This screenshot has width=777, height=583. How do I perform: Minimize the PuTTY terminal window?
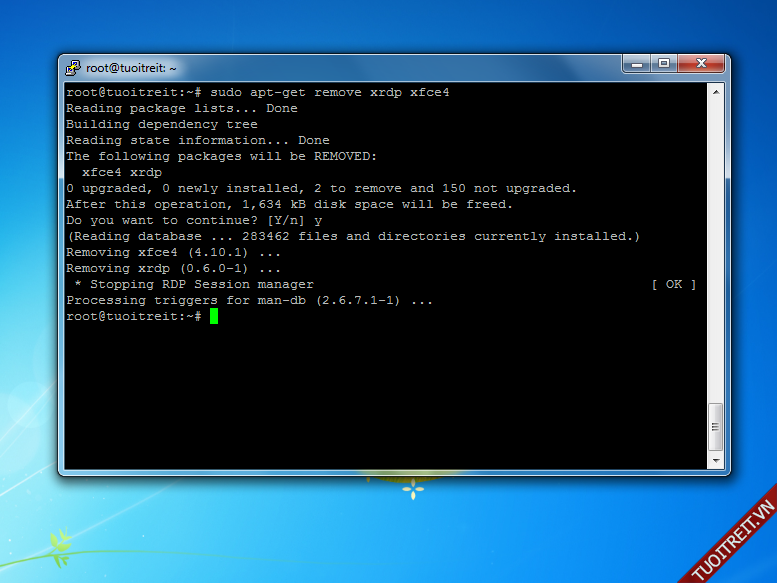tap(637, 64)
